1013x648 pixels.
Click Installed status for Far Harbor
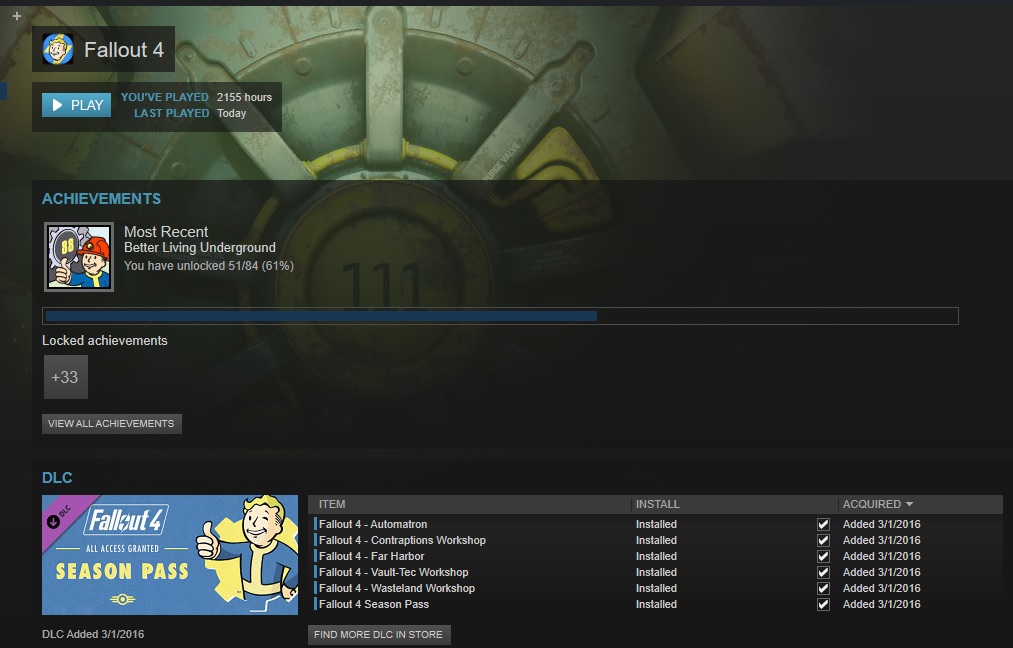pos(656,556)
